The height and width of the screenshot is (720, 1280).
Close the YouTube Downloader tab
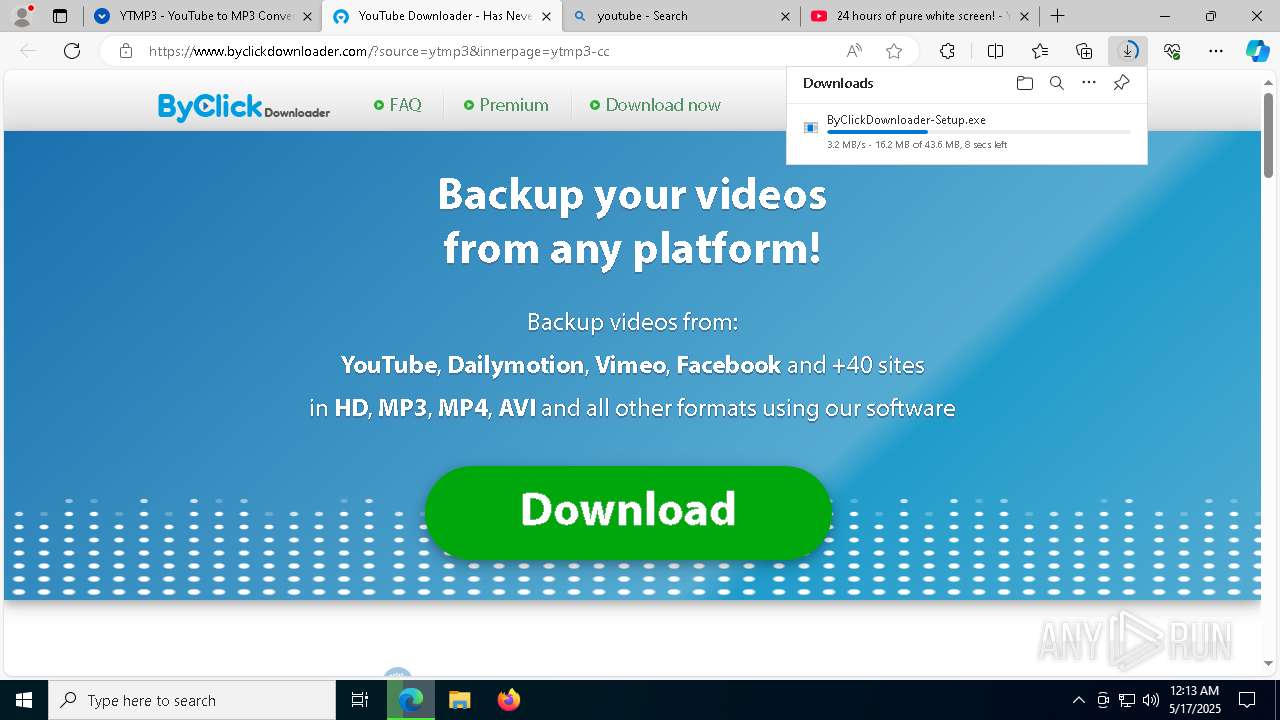[546, 16]
